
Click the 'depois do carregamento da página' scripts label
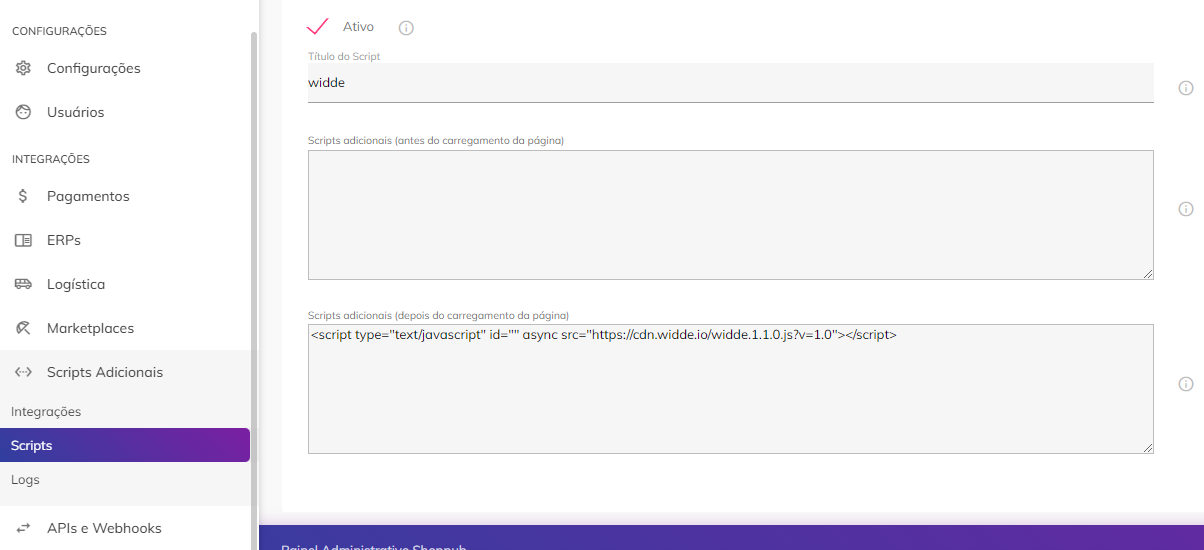point(439,315)
